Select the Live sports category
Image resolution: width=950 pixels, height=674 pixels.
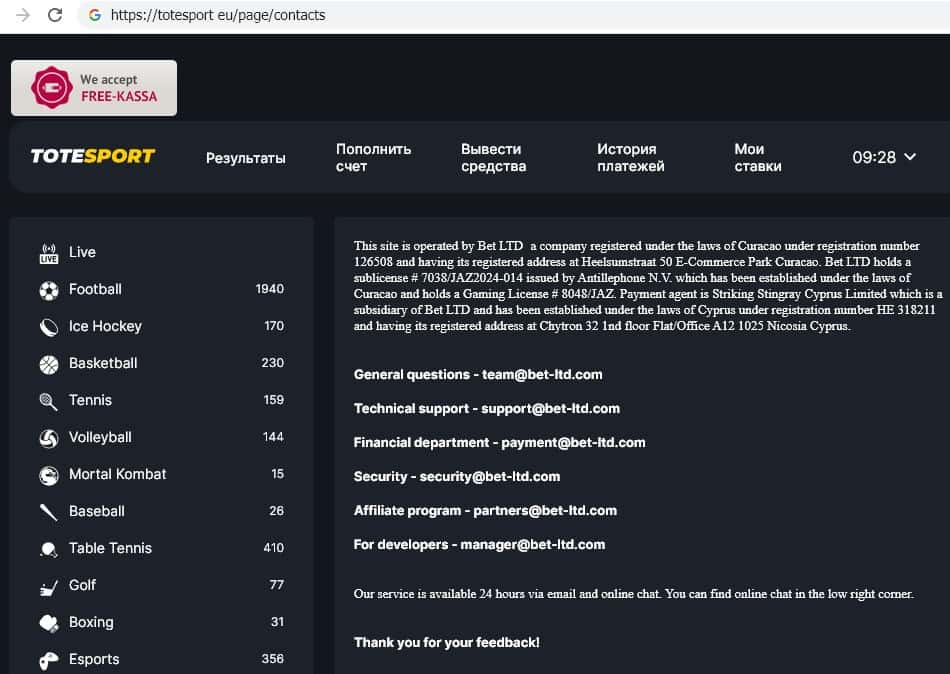[82, 252]
